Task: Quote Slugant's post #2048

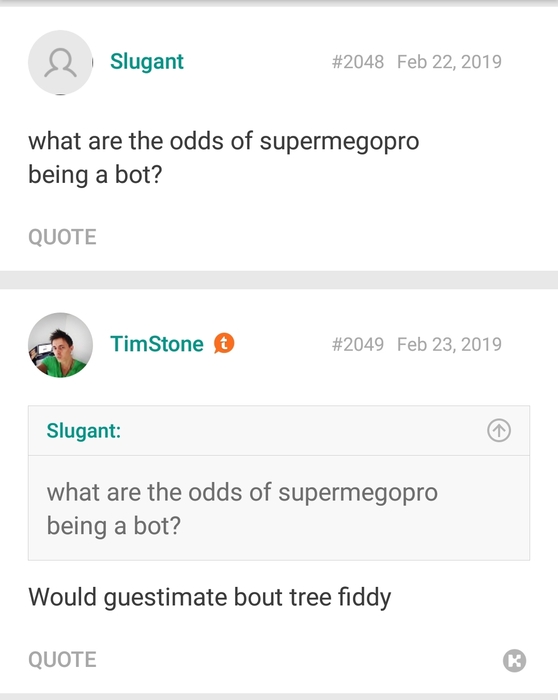Action: [62, 237]
